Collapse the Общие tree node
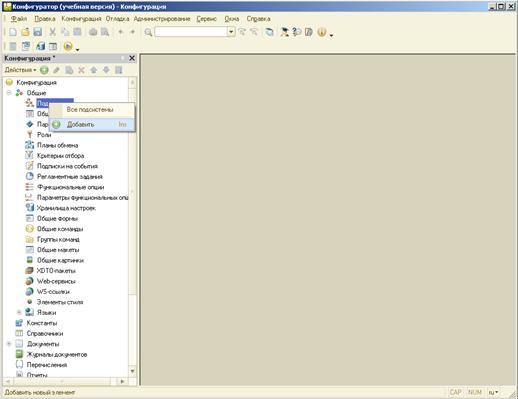 pyautogui.click(x=9, y=93)
